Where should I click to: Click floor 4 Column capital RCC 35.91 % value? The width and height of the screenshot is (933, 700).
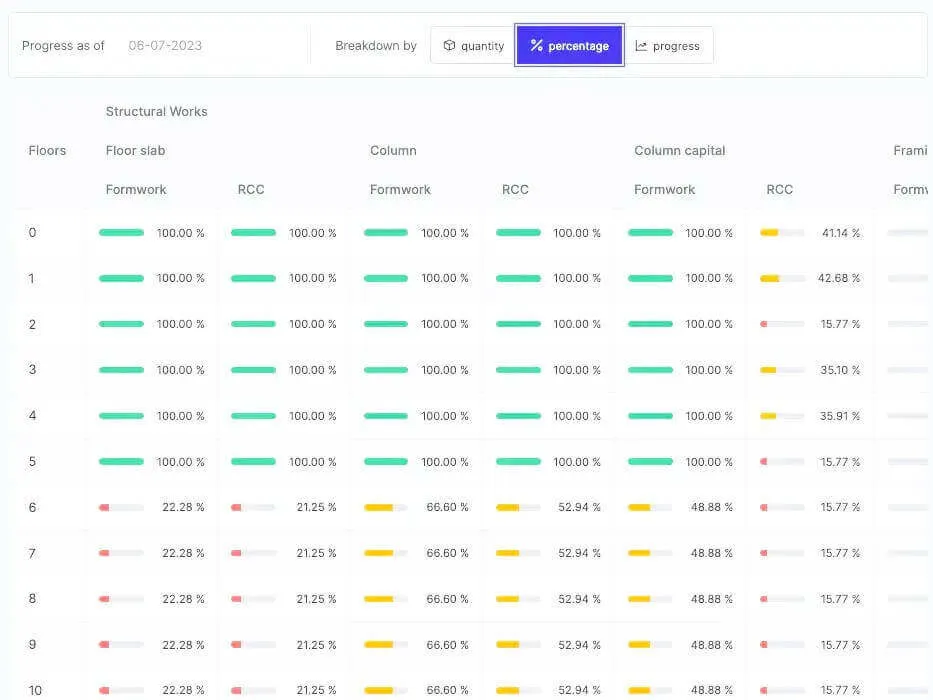click(839, 416)
